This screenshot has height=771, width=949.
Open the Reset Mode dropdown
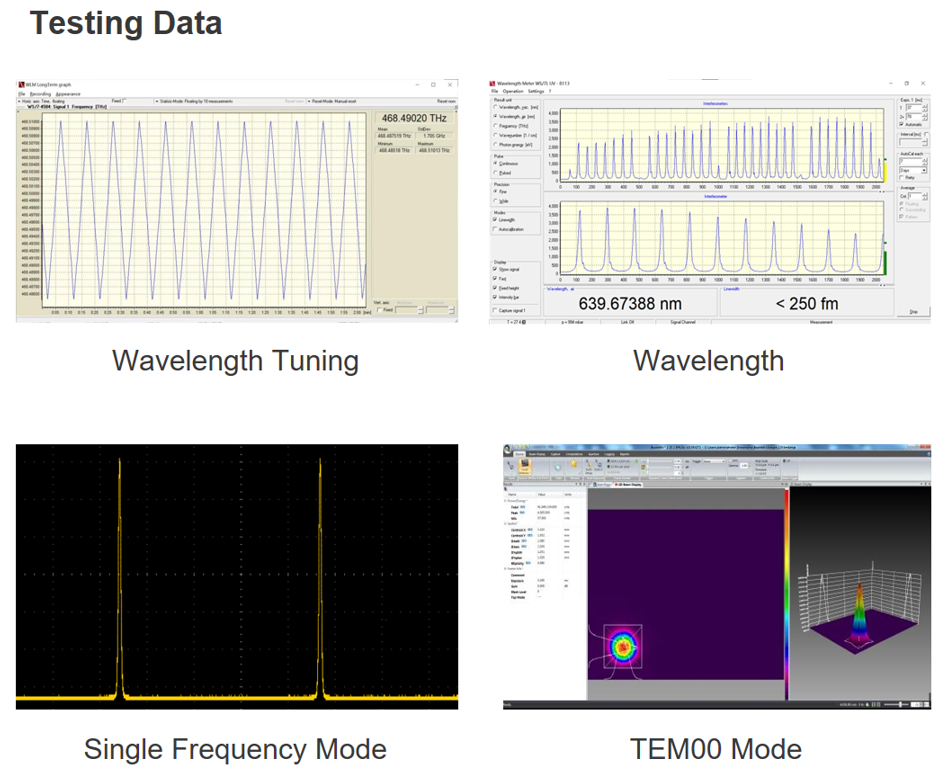(309, 101)
